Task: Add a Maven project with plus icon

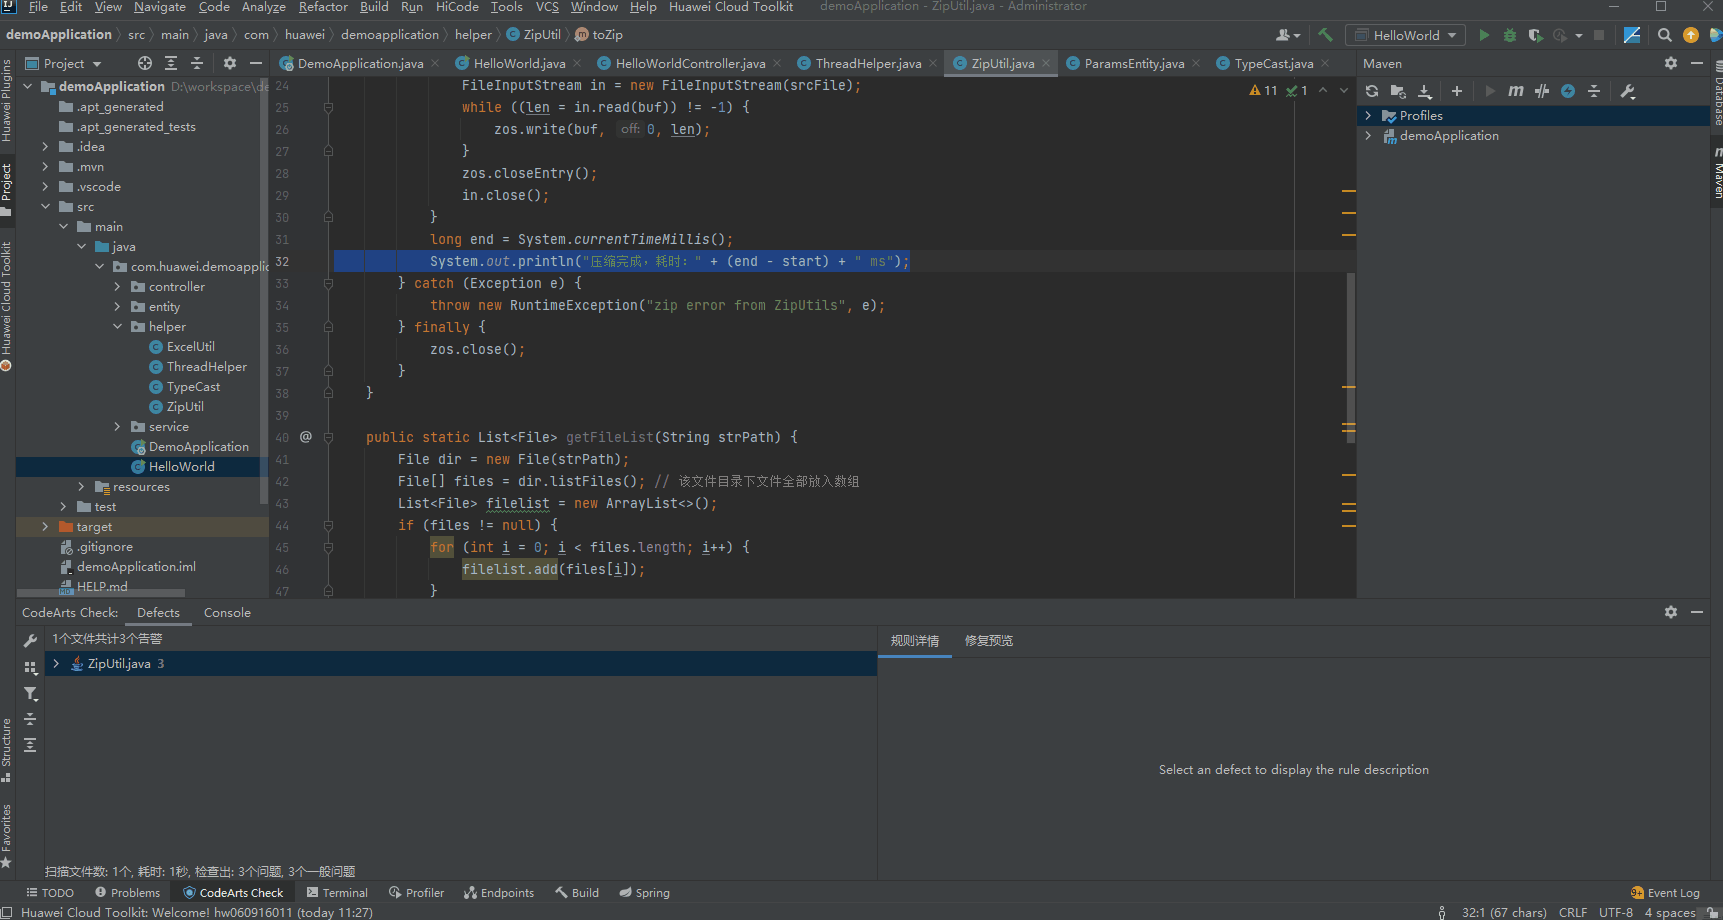Action: [x=1457, y=91]
